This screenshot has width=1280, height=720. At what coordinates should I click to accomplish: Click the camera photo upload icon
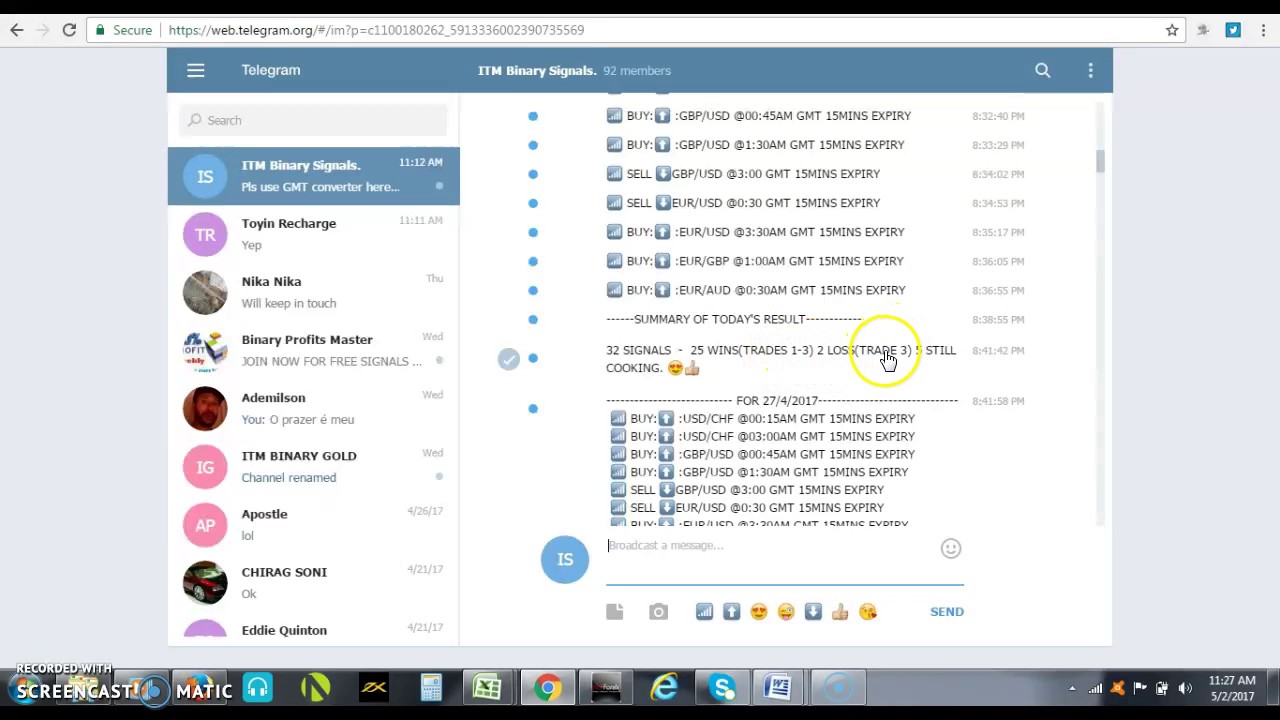pyautogui.click(x=658, y=612)
